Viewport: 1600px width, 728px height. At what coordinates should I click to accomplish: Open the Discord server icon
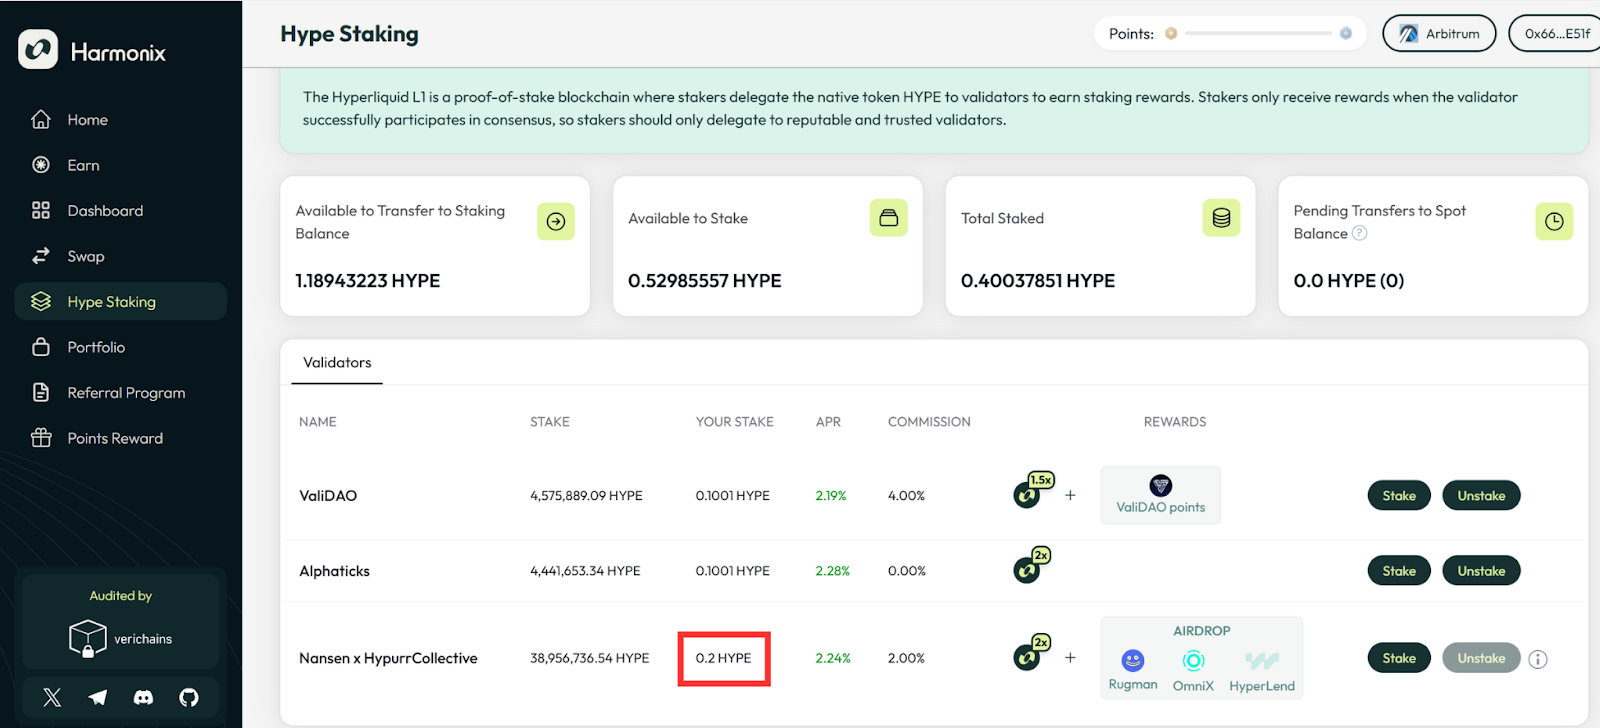click(x=143, y=697)
